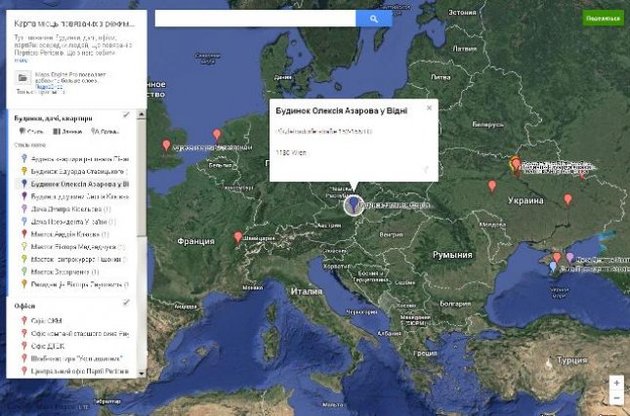Click the blue marker pin in Vienna
The width and height of the screenshot is (630, 416).
coord(353,204)
